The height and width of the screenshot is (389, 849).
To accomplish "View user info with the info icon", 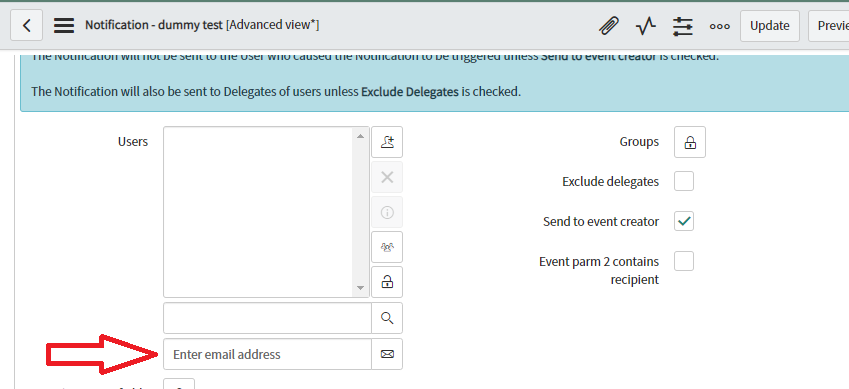I will pos(387,212).
